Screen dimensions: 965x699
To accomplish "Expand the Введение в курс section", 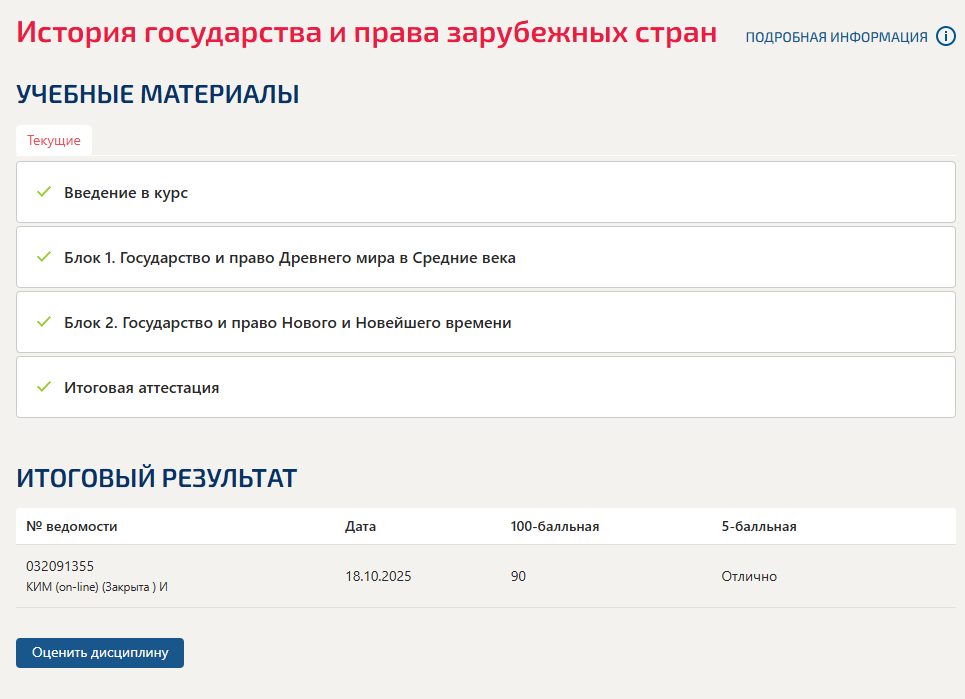I will pyautogui.click(x=126, y=193).
